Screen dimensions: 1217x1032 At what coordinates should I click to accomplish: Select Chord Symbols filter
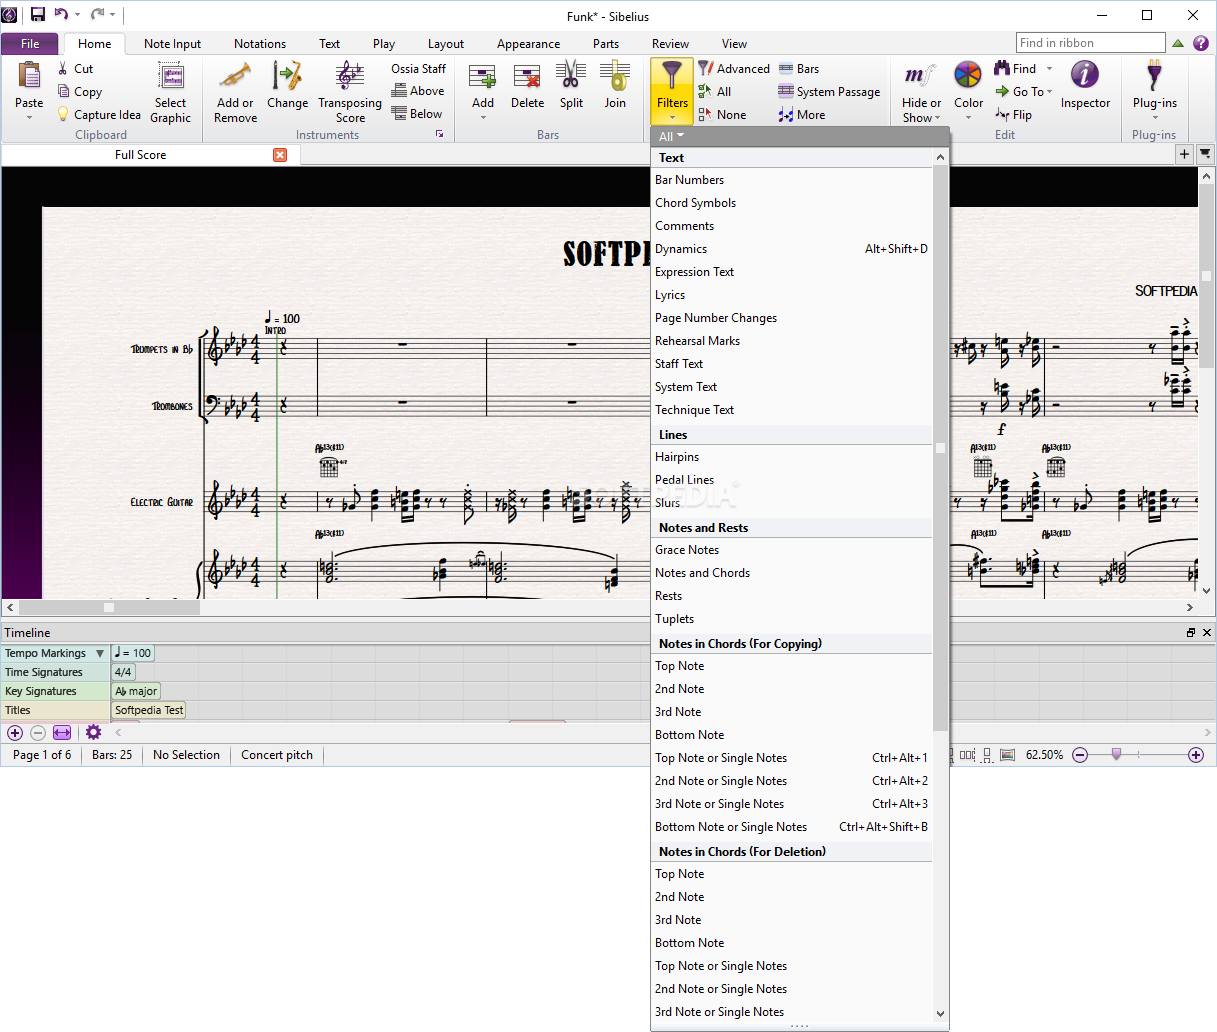pos(791,203)
